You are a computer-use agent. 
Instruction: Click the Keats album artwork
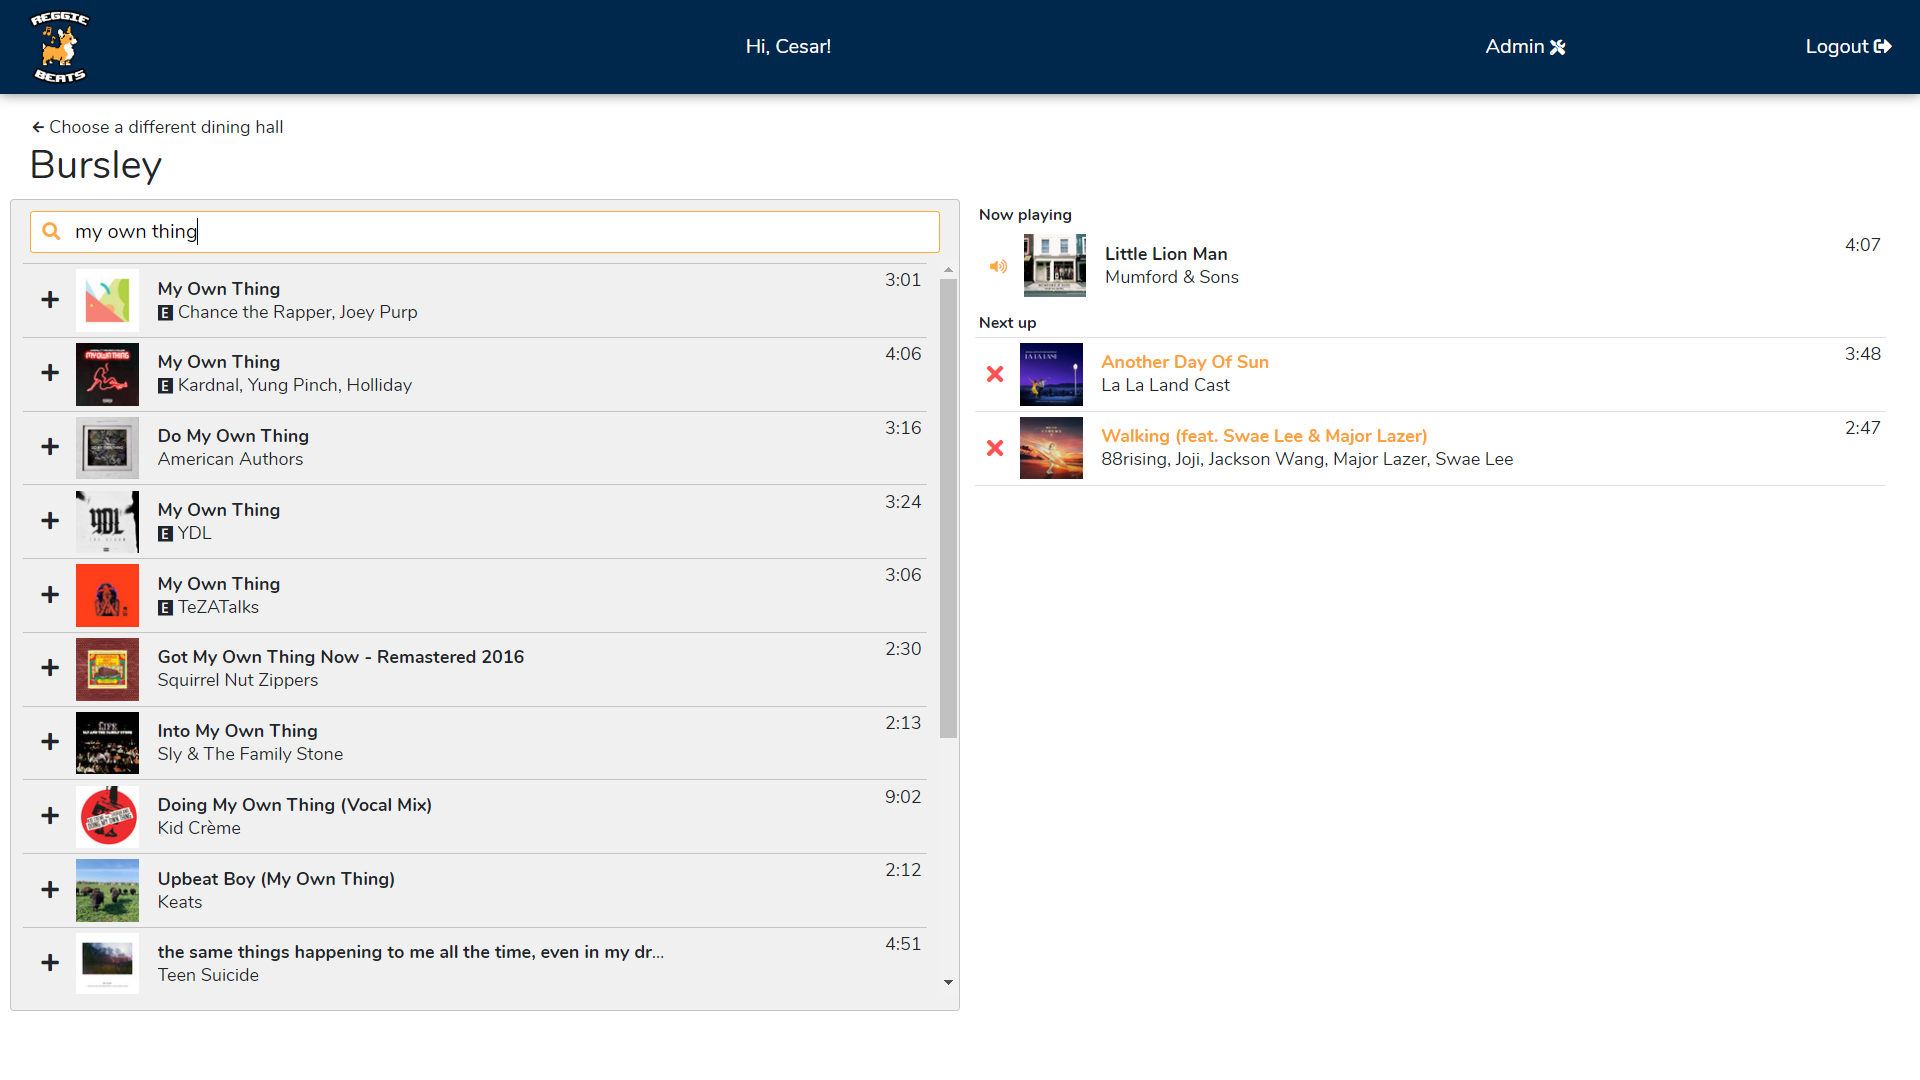click(107, 890)
